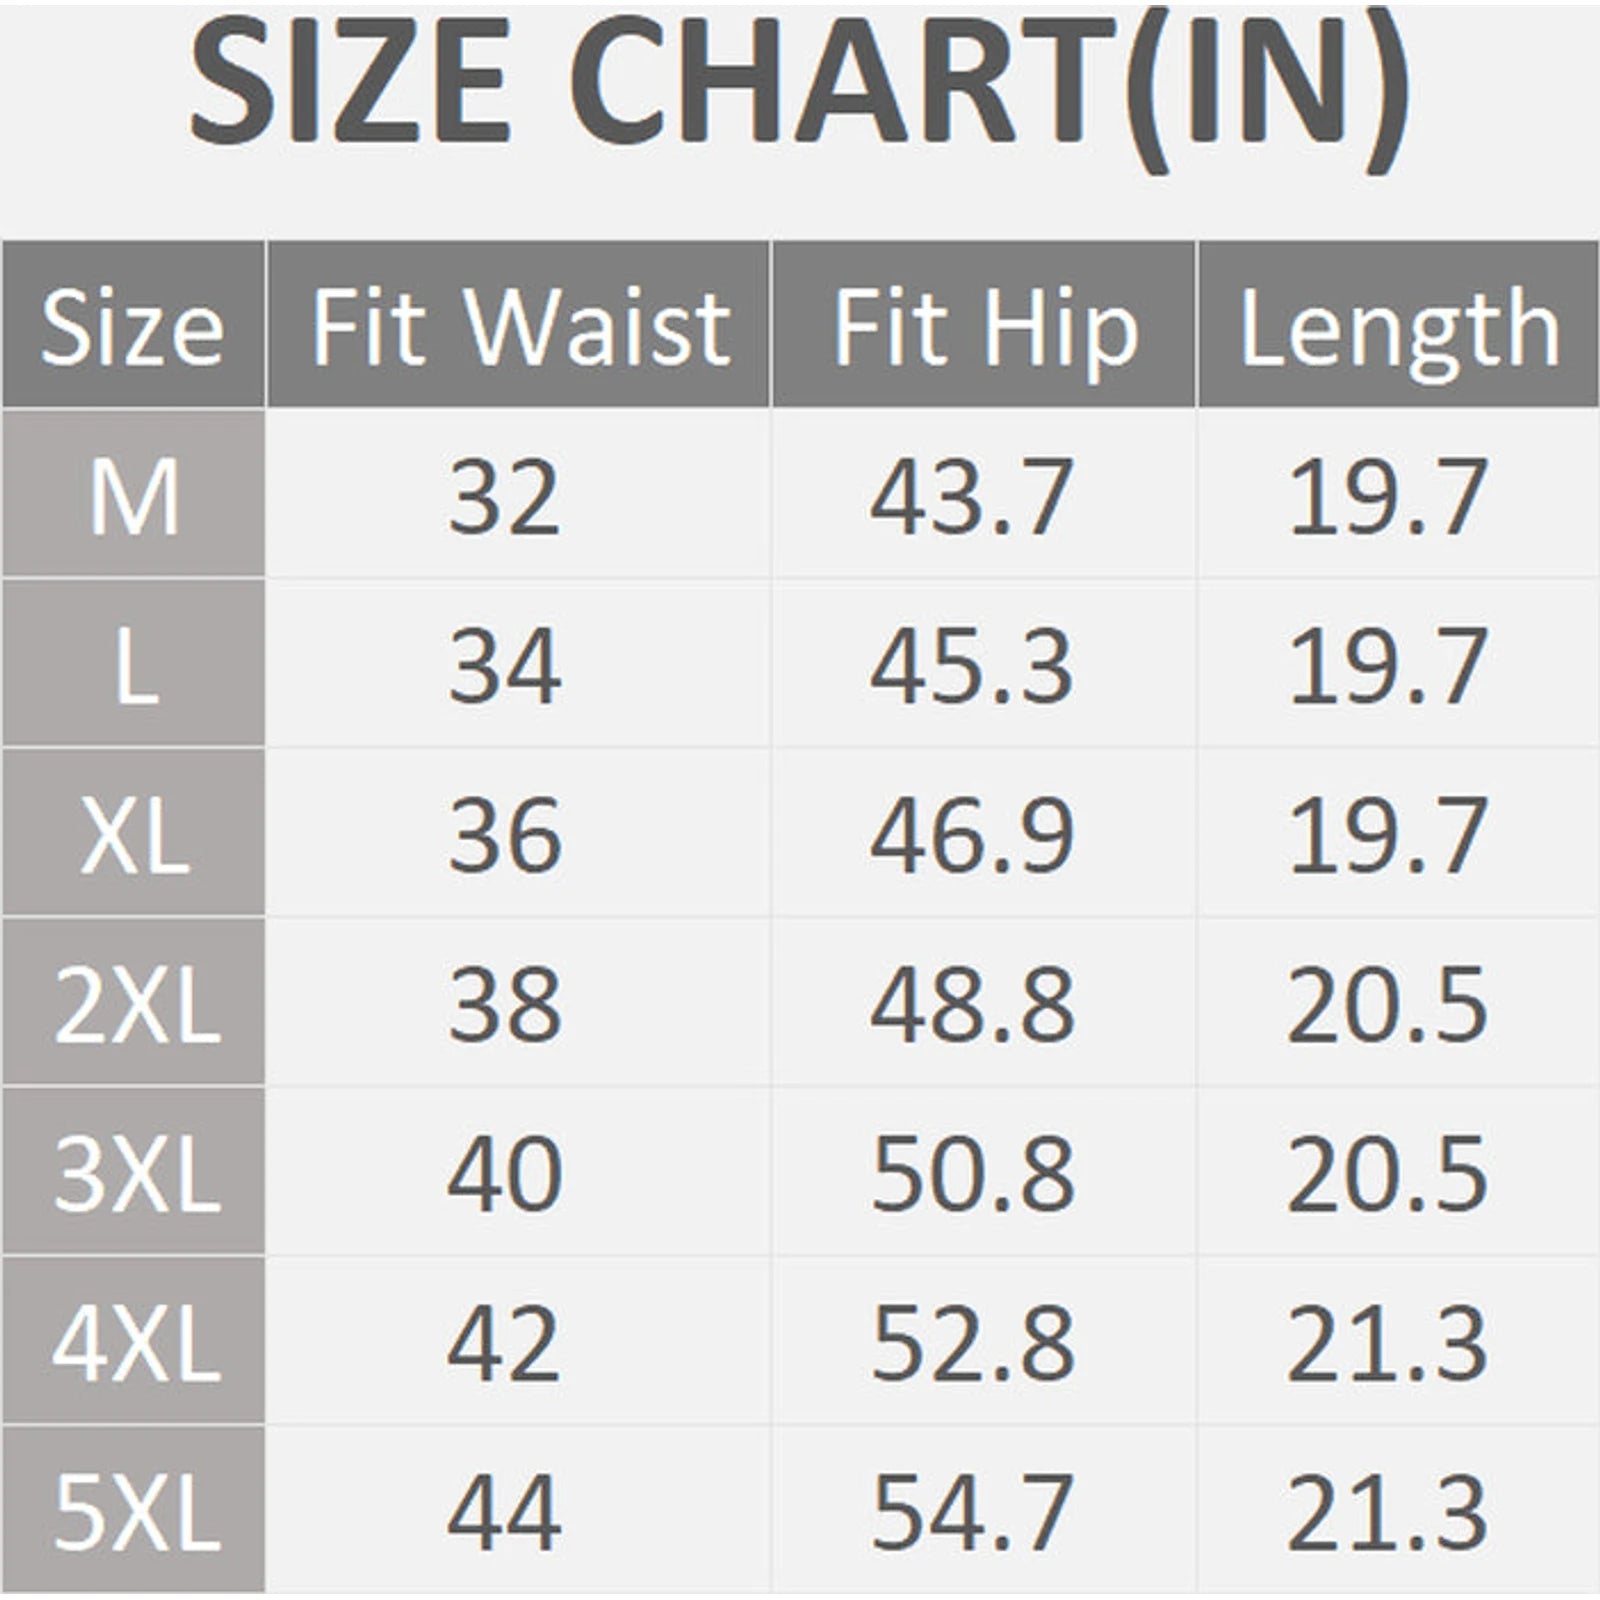Click the M size row label
This screenshot has width=1600, height=1600.
pos(133,496)
